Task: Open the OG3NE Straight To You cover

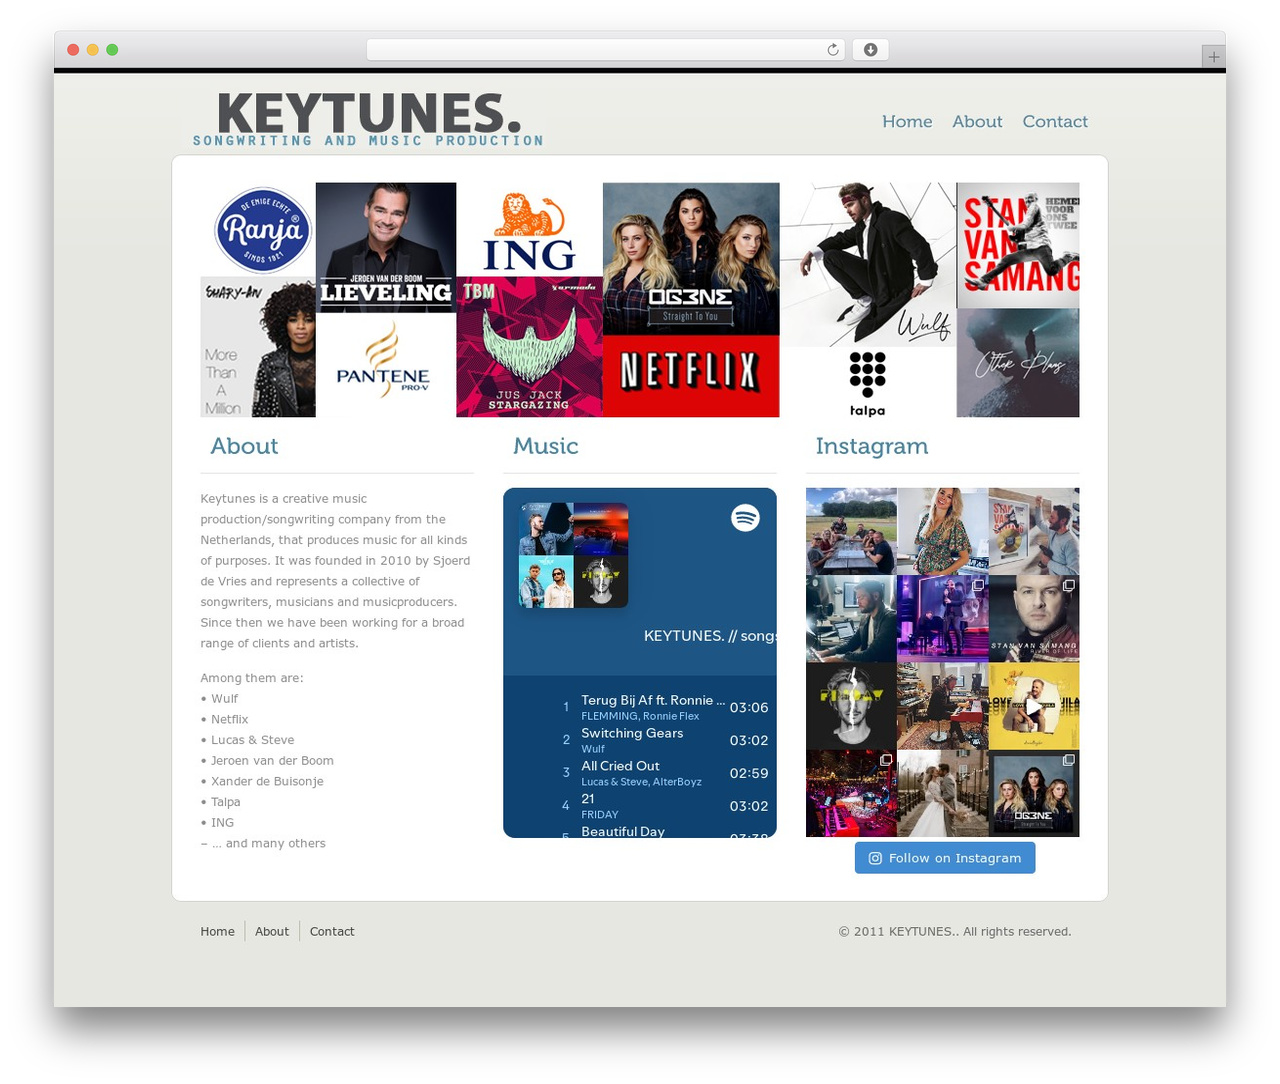Action: (691, 259)
